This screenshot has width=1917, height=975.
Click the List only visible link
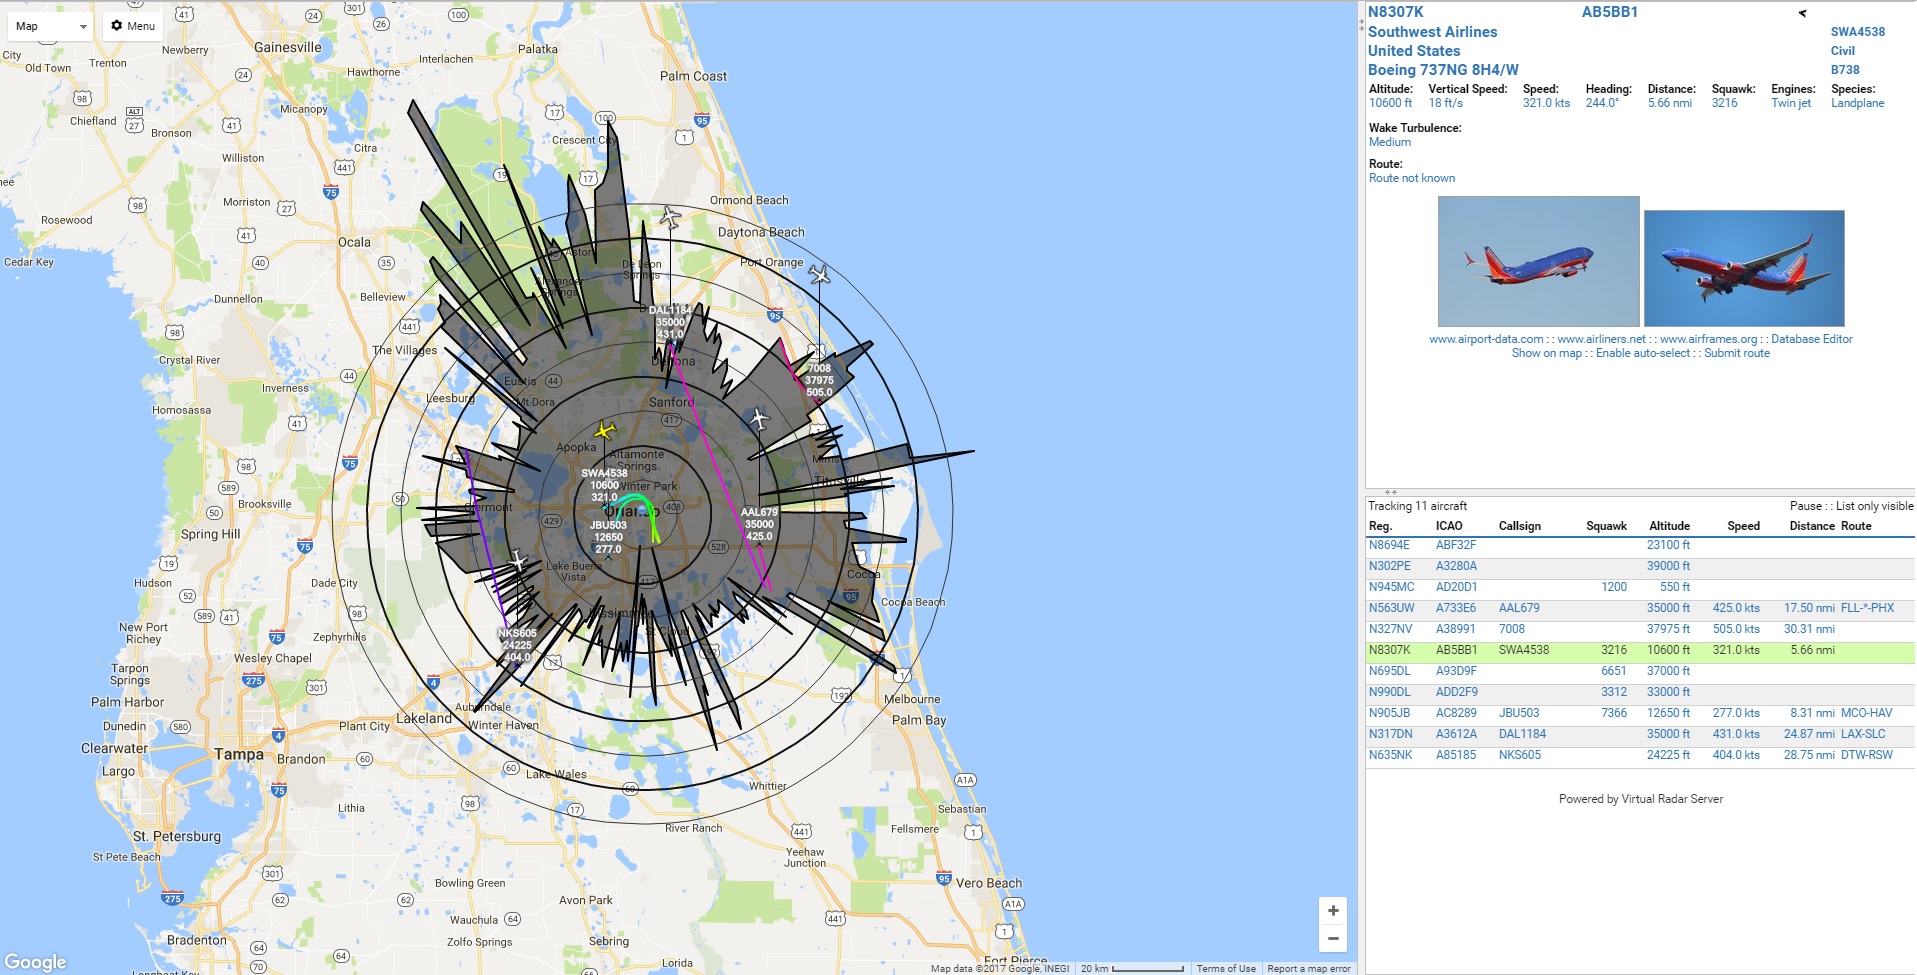(x=1875, y=506)
